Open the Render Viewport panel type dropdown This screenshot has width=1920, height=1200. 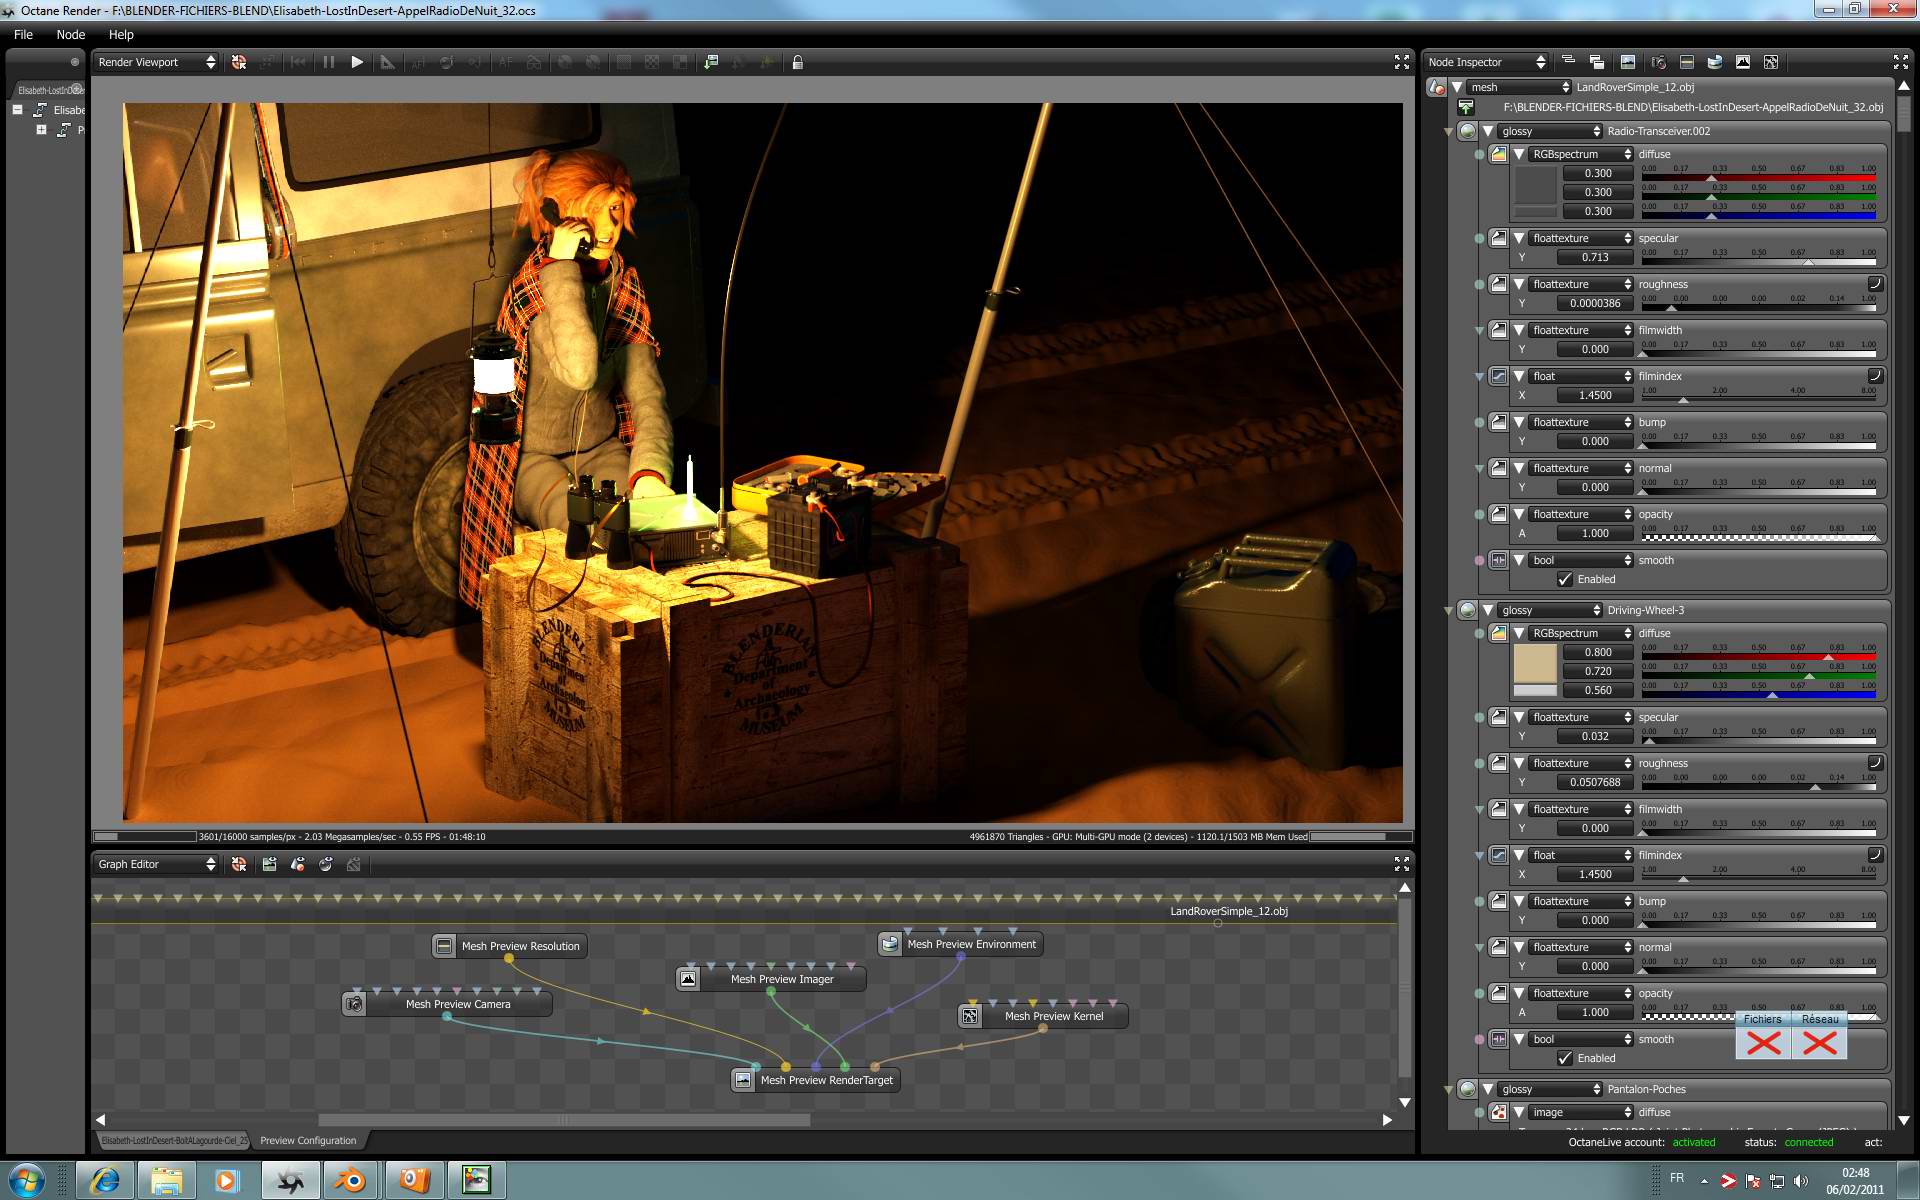(157, 62)
